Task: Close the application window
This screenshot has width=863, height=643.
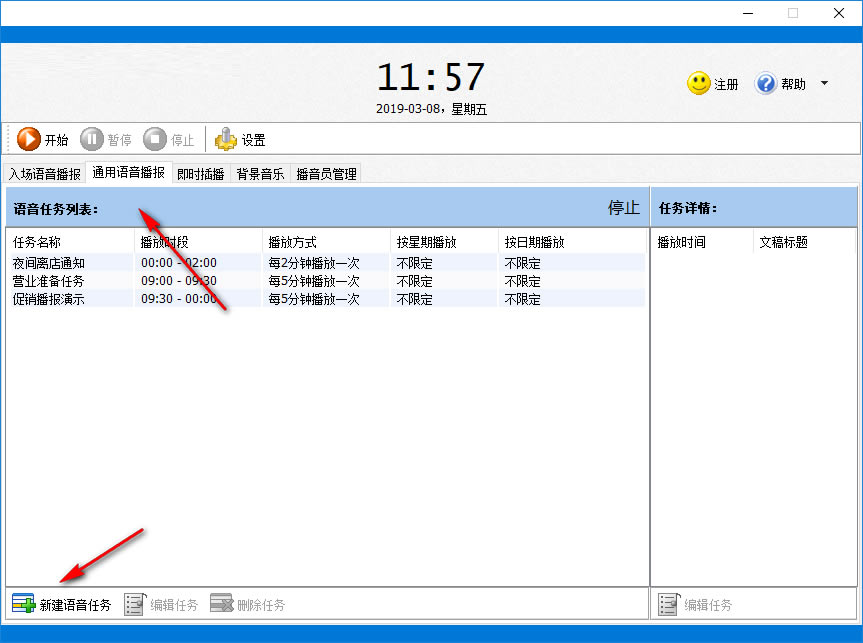Action: [839, 13]
